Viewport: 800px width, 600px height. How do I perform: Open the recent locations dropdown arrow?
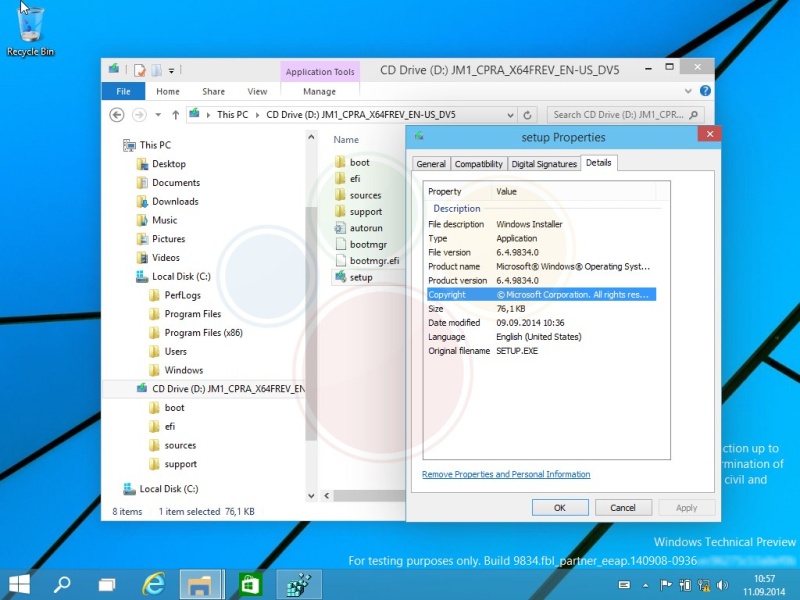point(158,115)
